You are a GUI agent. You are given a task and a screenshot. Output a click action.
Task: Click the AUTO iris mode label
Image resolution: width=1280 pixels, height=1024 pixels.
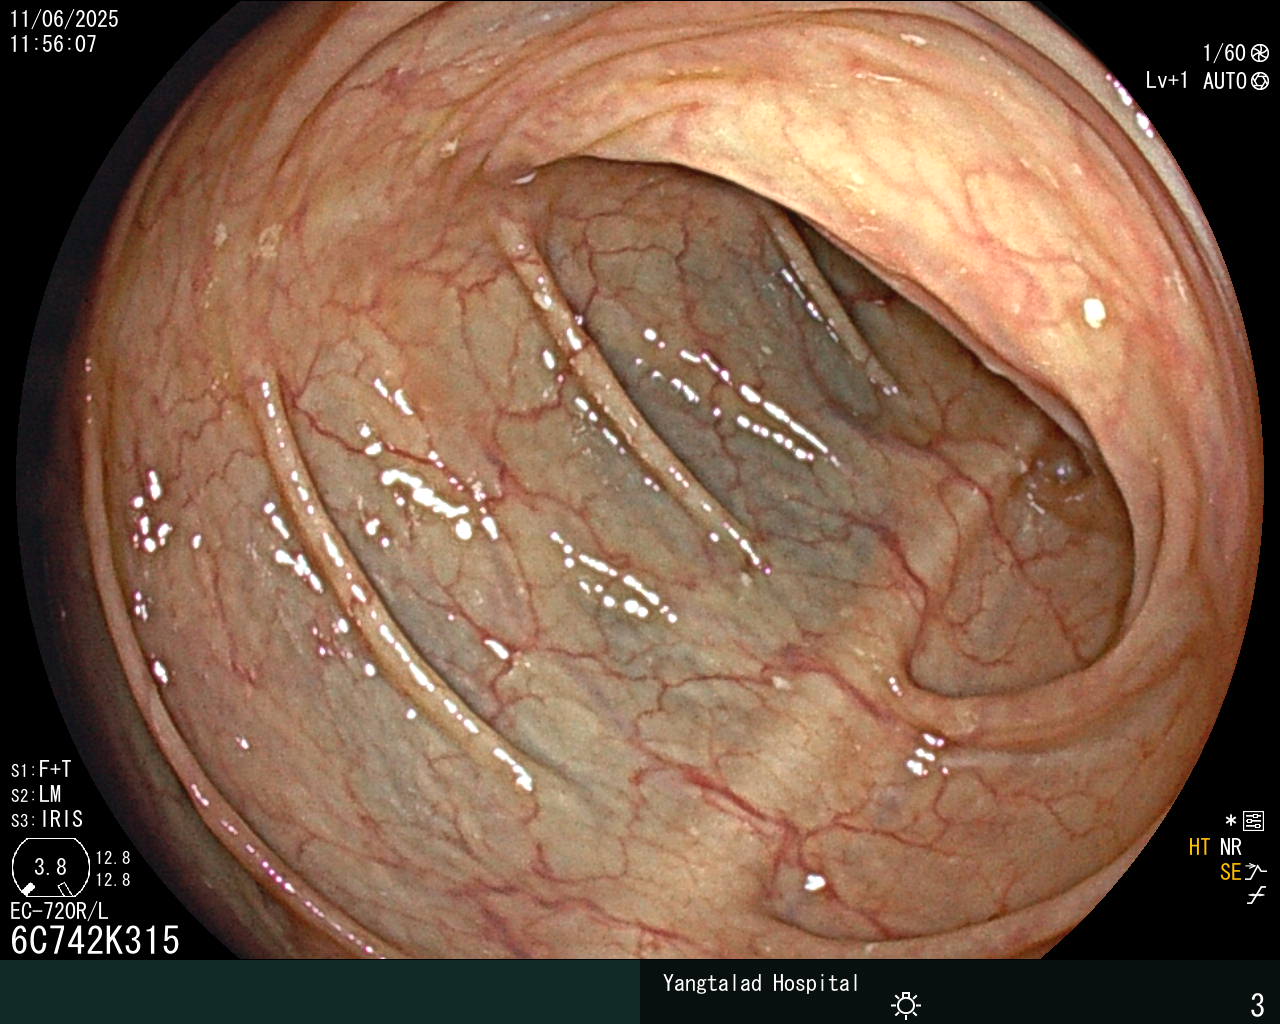coord(1225,81)
